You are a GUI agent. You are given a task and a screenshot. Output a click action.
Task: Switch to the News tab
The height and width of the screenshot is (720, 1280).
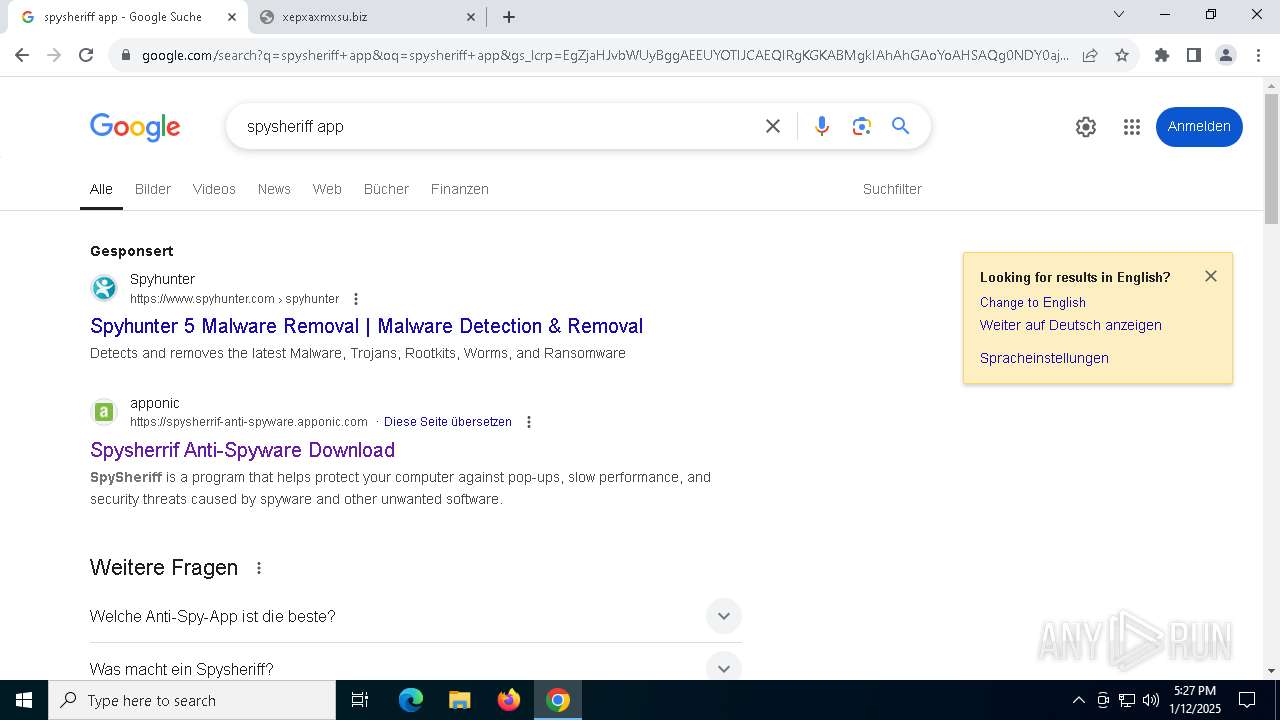274,189
